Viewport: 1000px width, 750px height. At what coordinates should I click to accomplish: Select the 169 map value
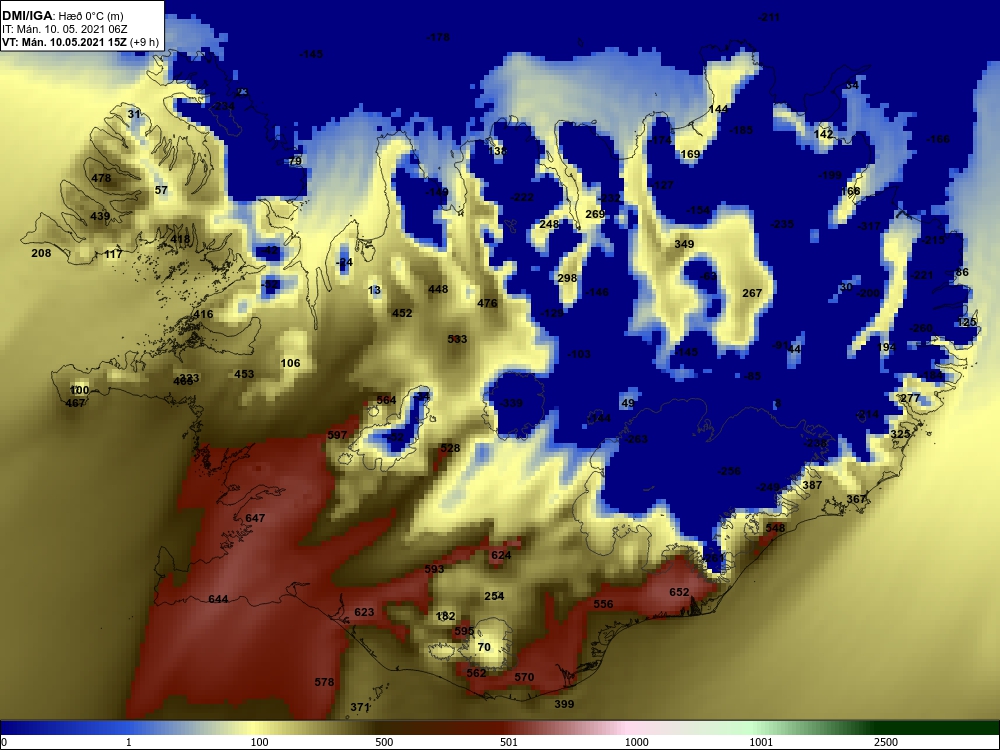click(x=690, y=154)
